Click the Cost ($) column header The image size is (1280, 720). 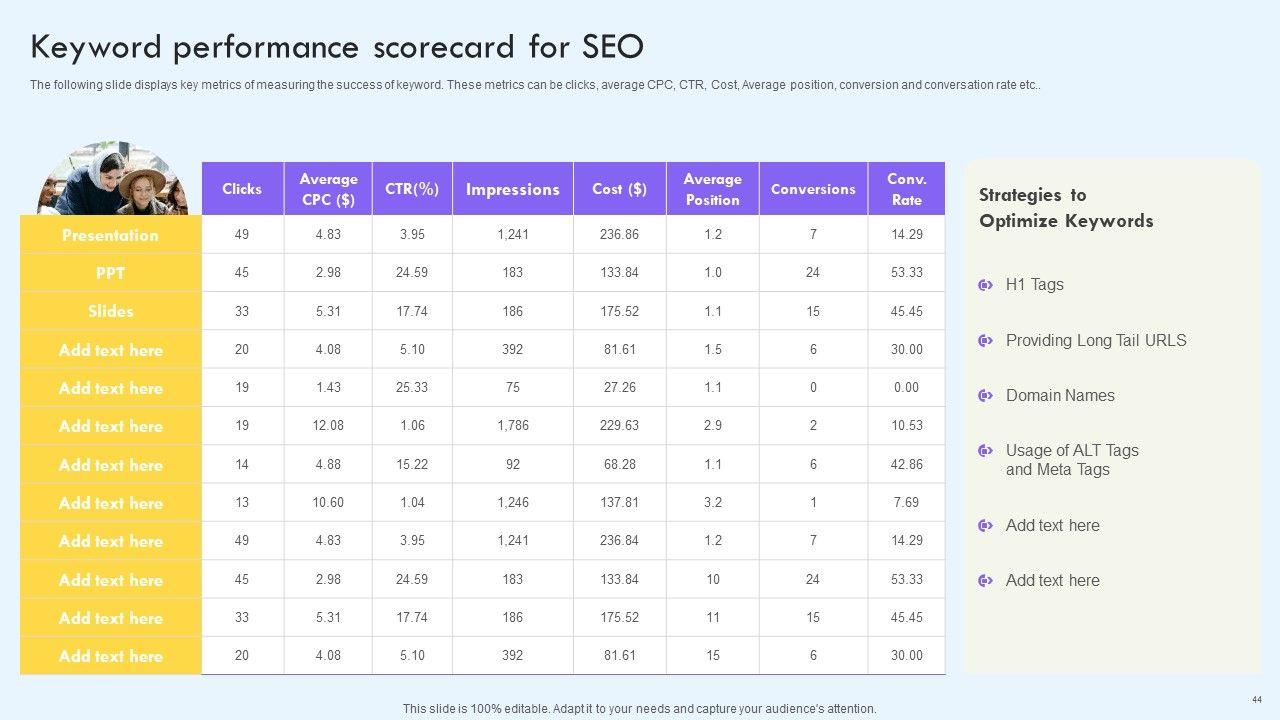[619, 189]
